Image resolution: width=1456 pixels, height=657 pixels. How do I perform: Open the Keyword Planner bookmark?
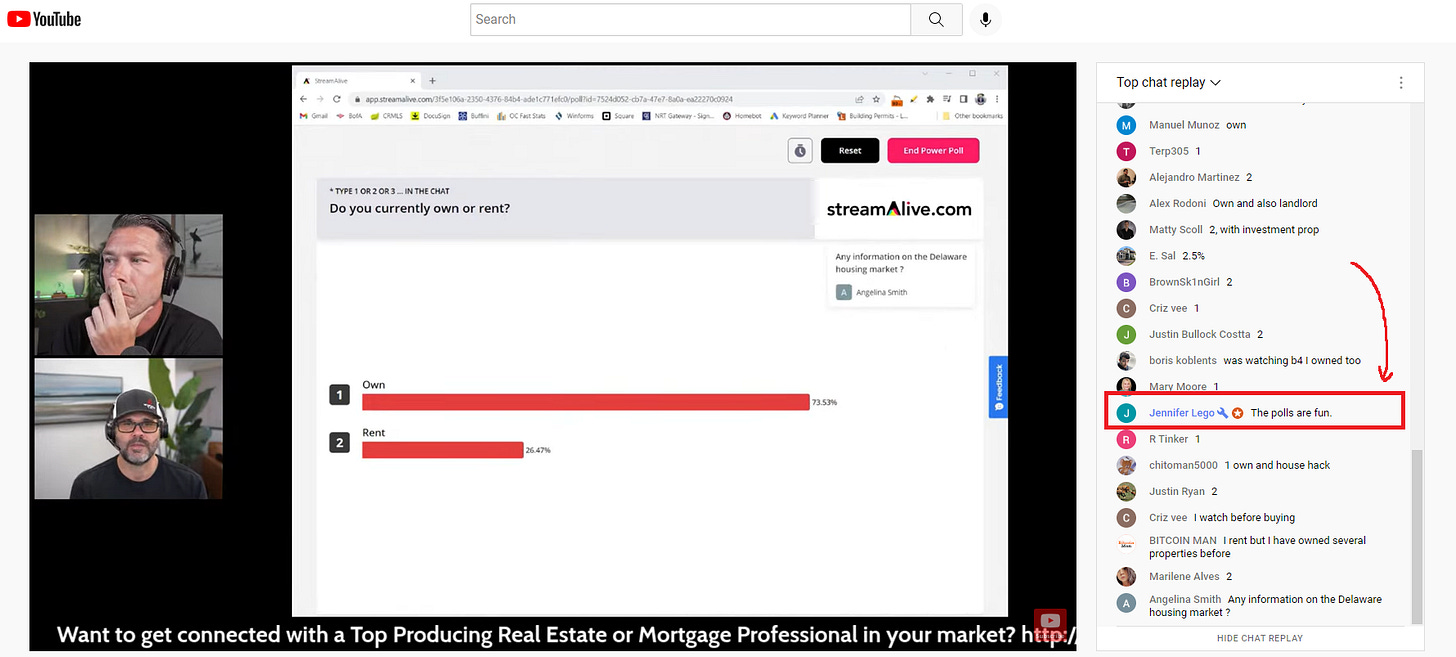tap(798, 116)
